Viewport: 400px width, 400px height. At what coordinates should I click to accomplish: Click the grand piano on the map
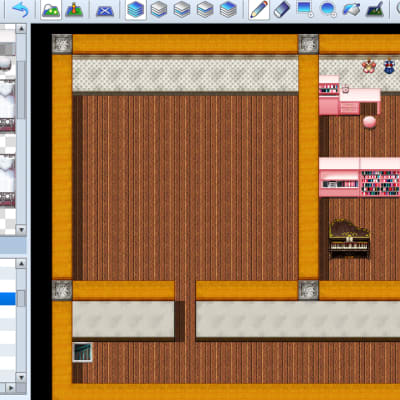coord(349,239)
